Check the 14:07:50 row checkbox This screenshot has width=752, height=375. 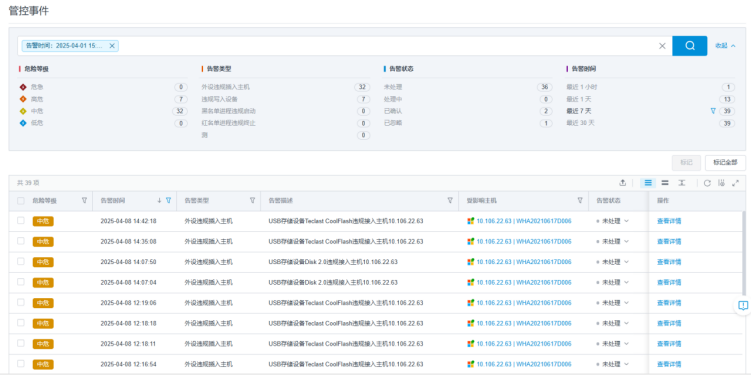click(21, 261)
